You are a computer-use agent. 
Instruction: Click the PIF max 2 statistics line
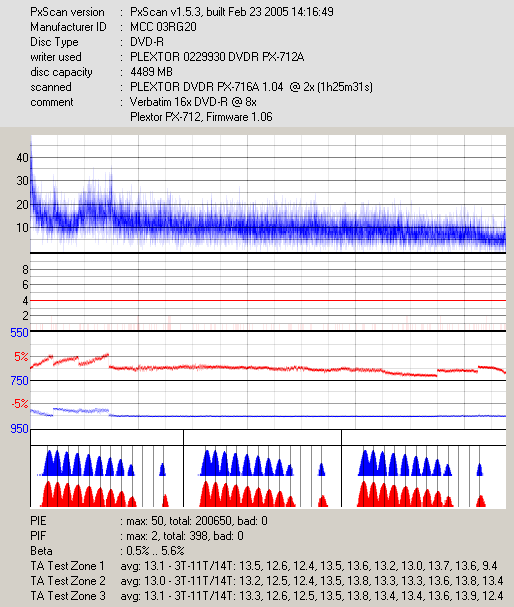pos(137,536)
